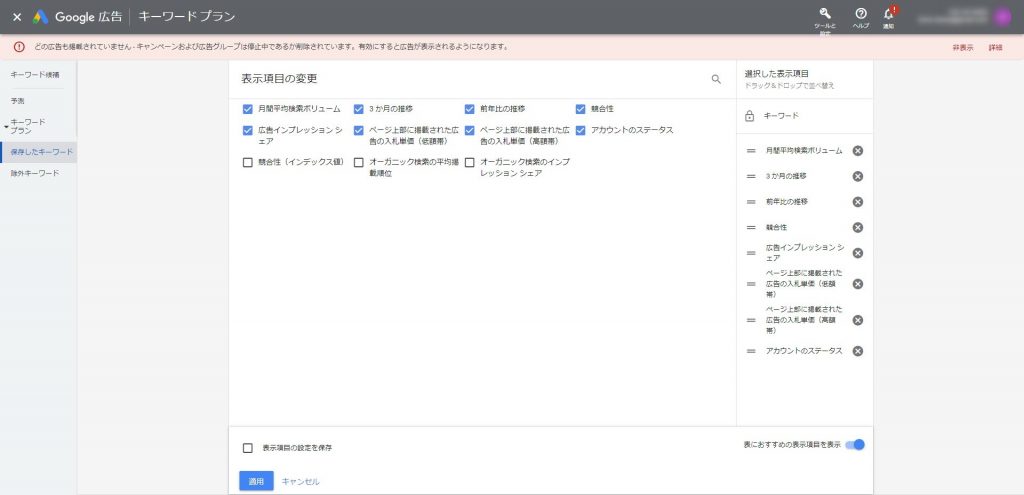Remove アカウントのステータス from selected columns
This screenshot has width=1024, height=495.
pyautogui.click(x=858, y=351)
